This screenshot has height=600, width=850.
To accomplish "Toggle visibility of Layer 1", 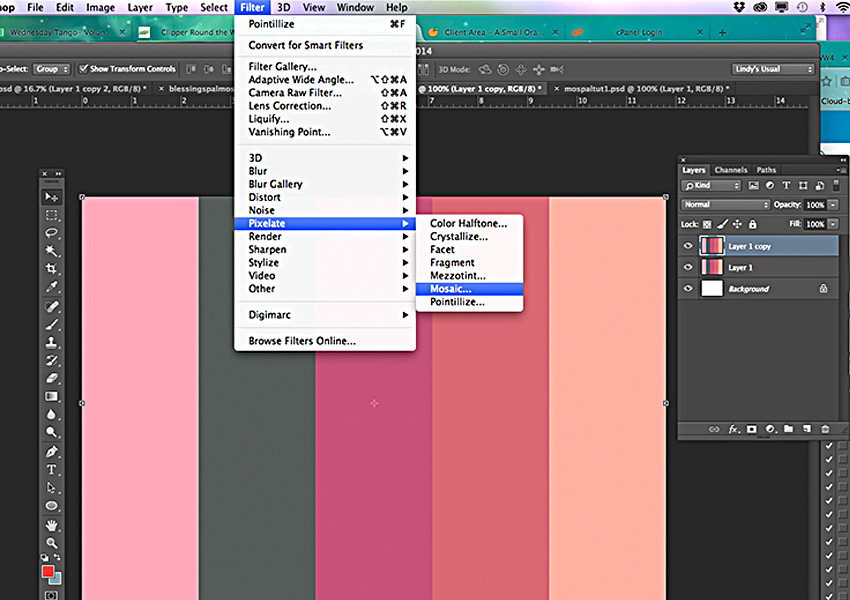I will (x=687, y=267).
